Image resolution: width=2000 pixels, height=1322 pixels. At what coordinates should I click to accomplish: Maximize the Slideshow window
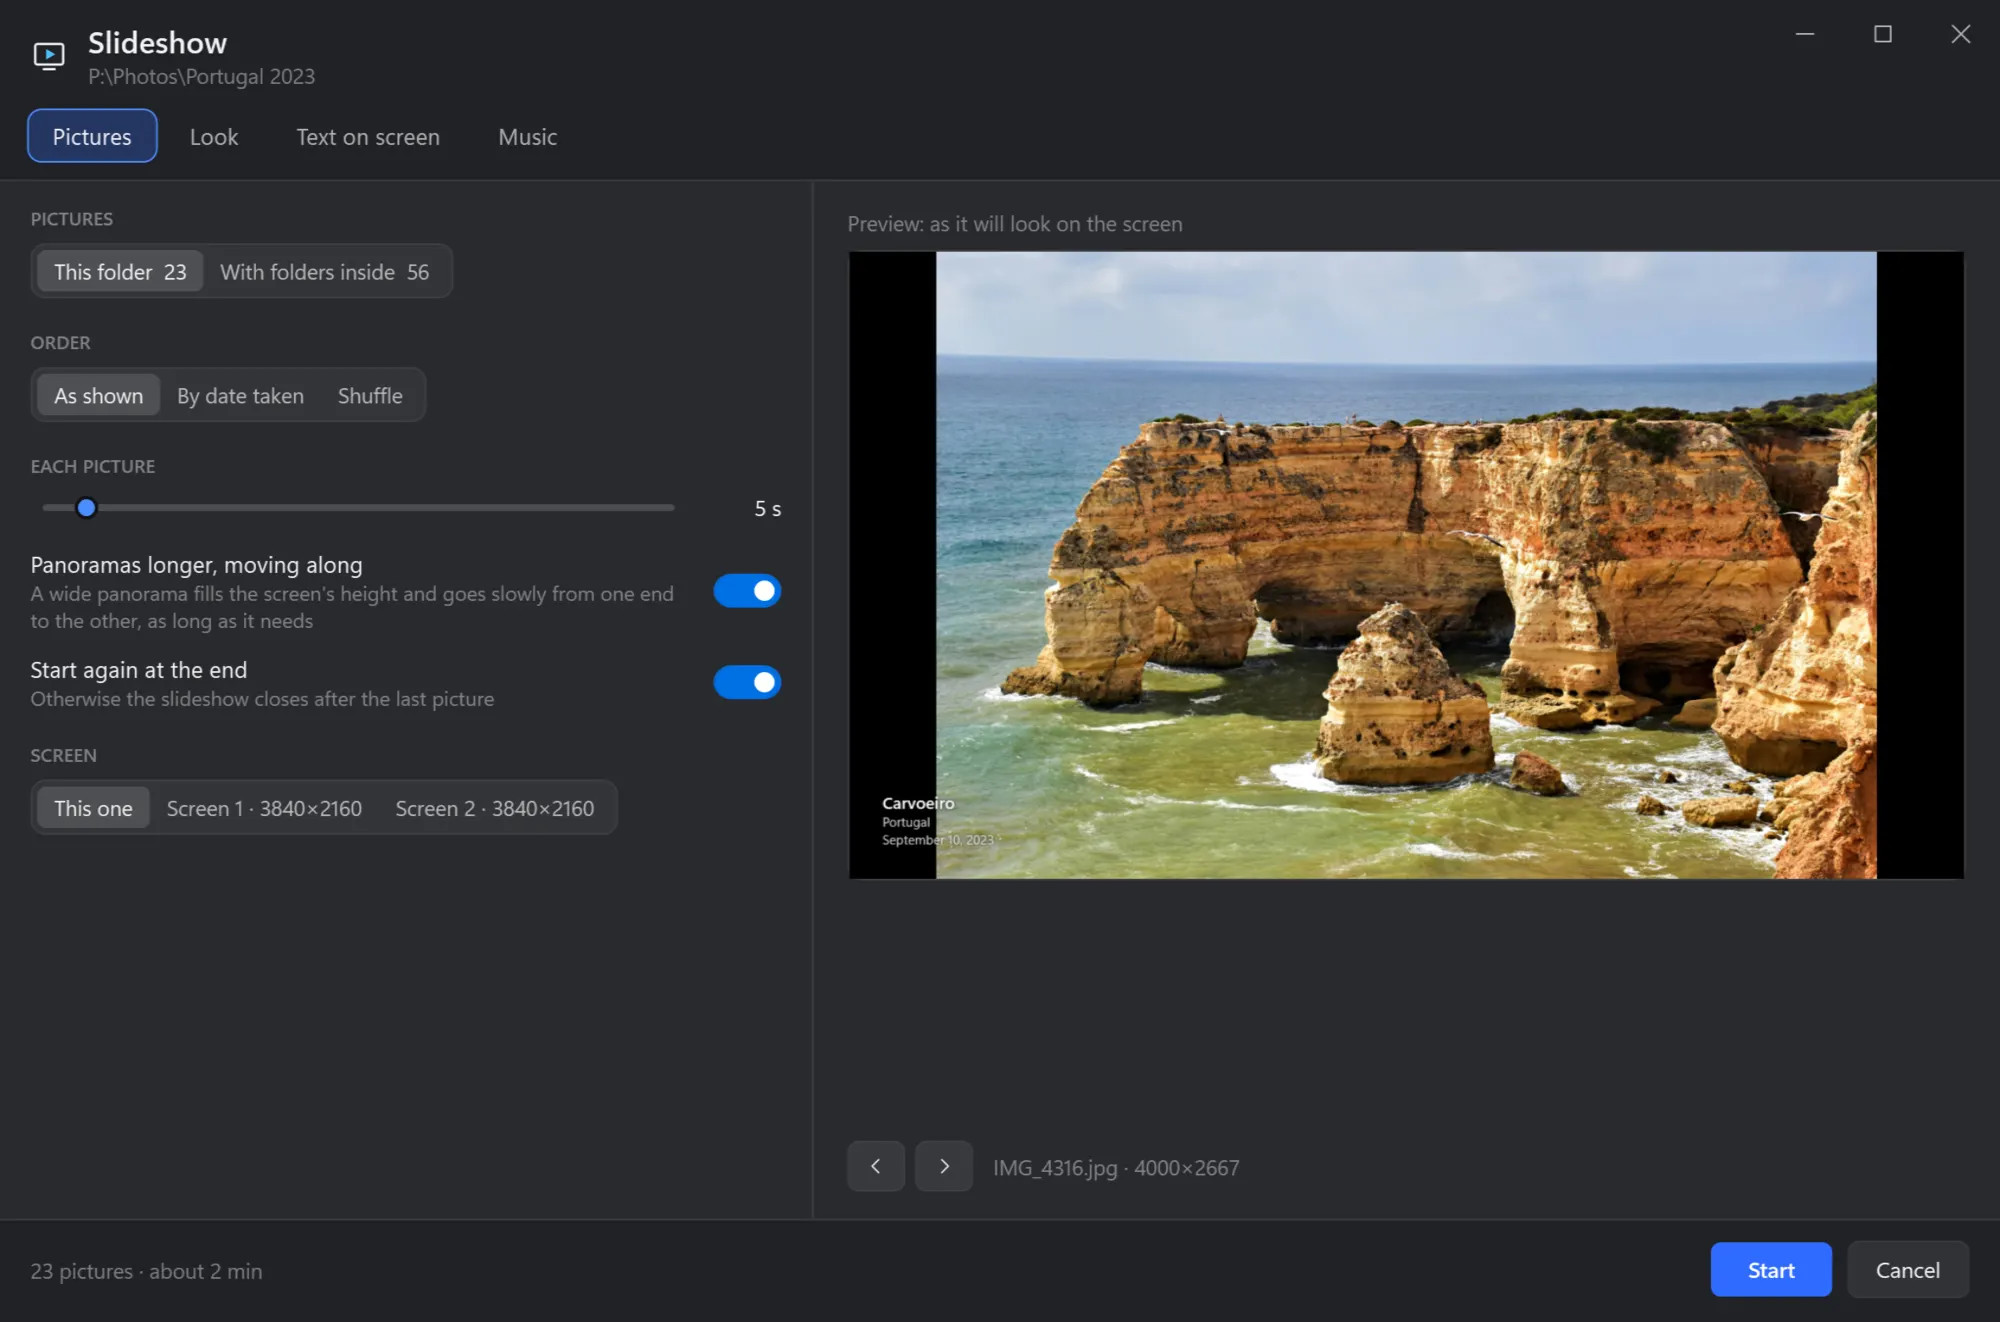click(1883, 34)
